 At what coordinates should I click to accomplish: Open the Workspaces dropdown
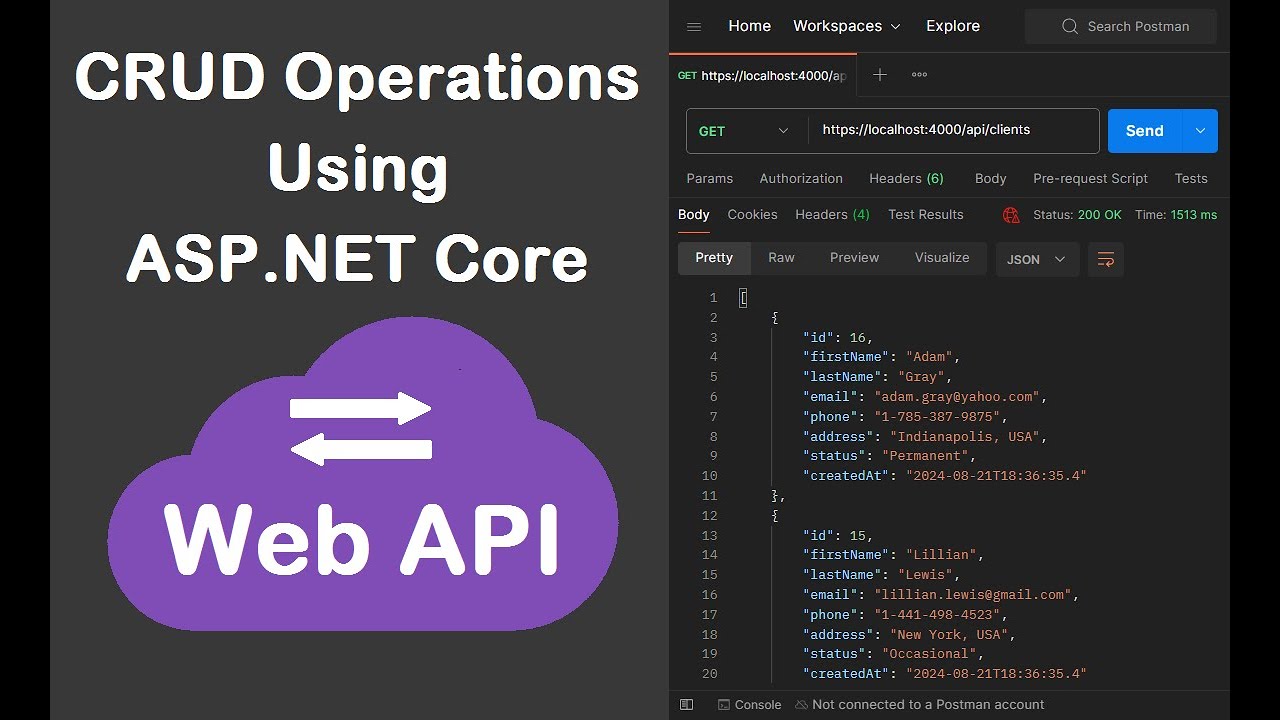coord(847,26)
